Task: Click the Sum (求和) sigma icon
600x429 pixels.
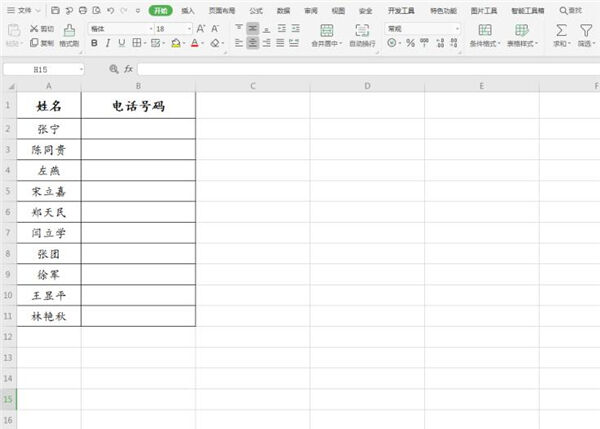Action: click(561, 30)
